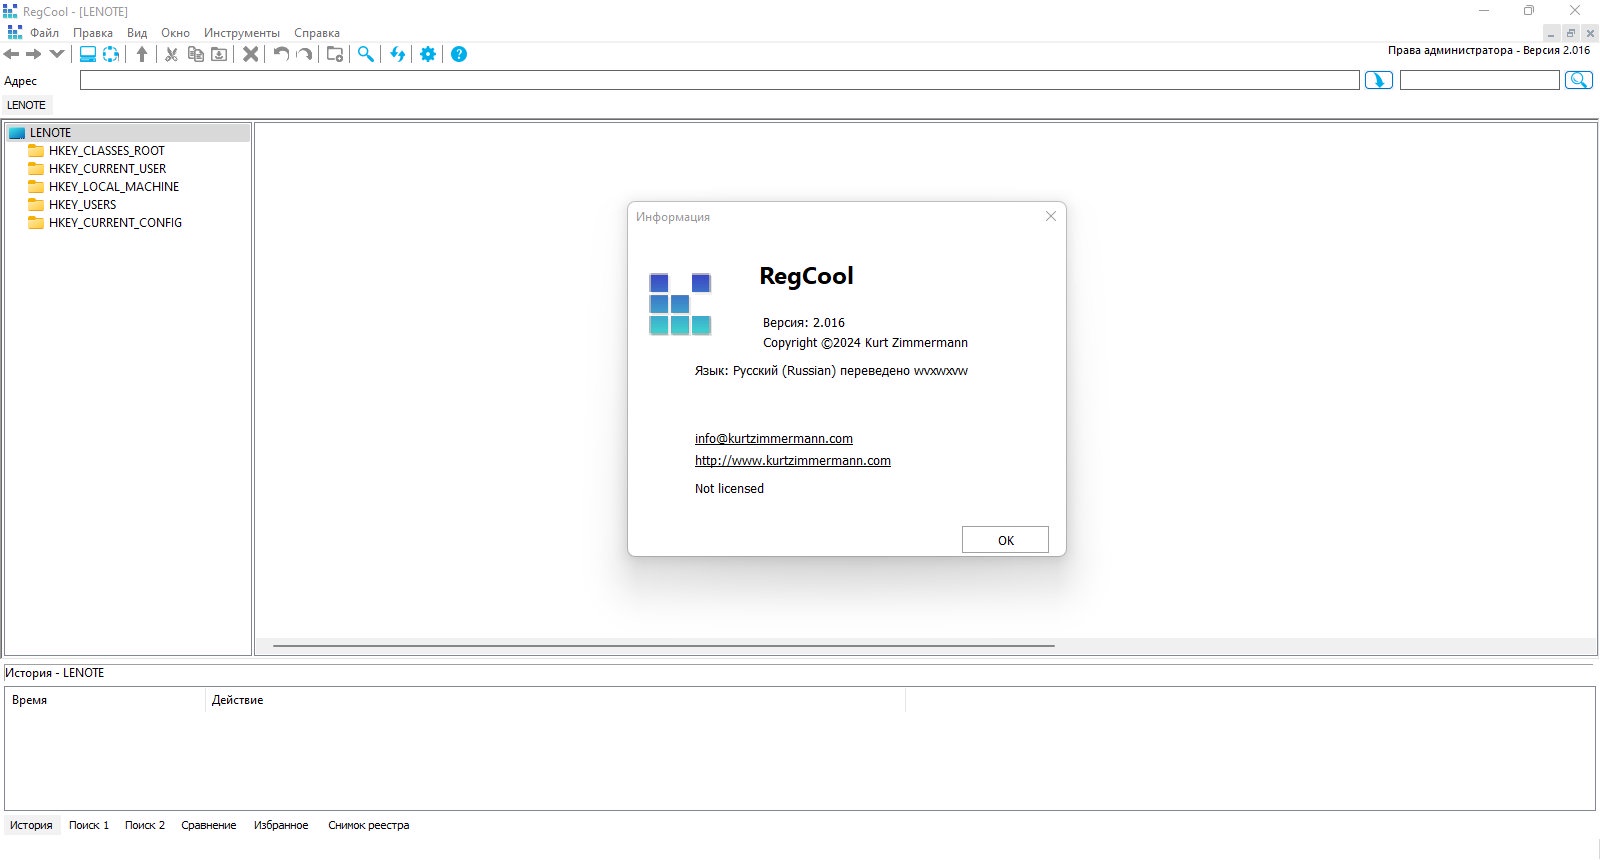1600x860 pixels.
Task: Open the Инструменты menu
Action: tap(242, 33)
